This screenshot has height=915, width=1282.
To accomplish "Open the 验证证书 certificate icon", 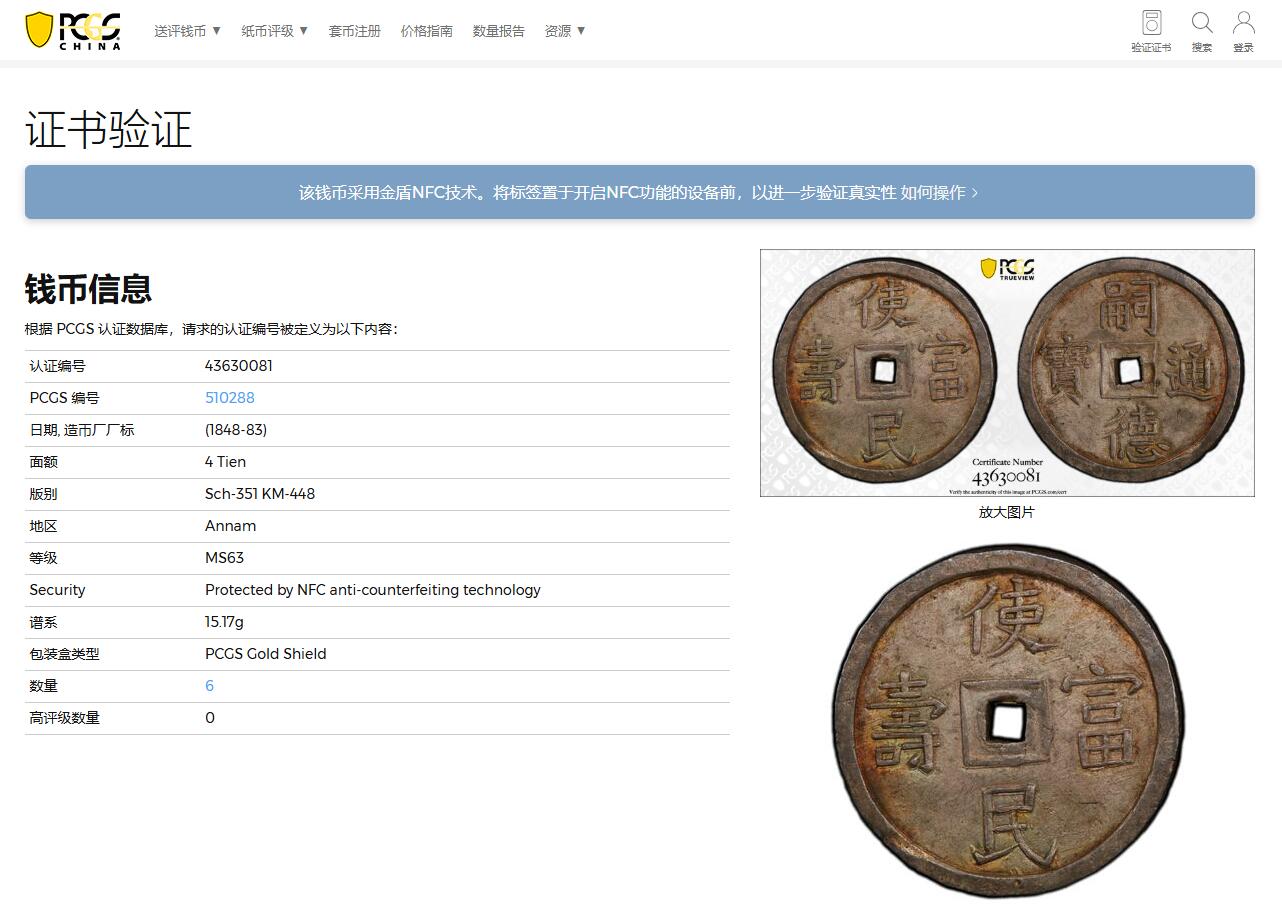I will point(1151,24).
